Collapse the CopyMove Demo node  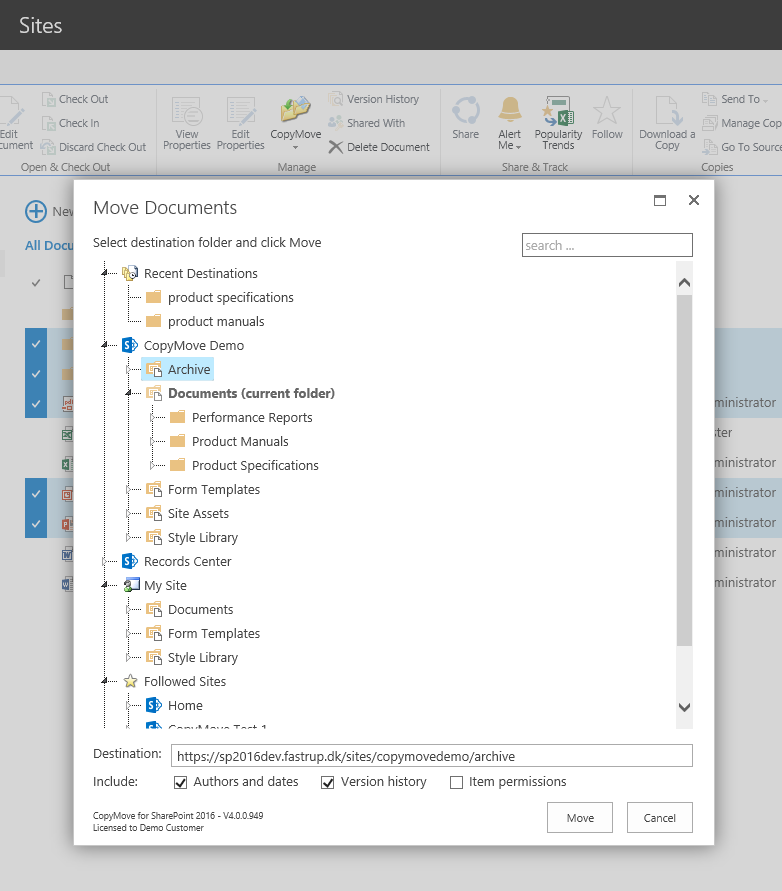(x=105, y=345)
